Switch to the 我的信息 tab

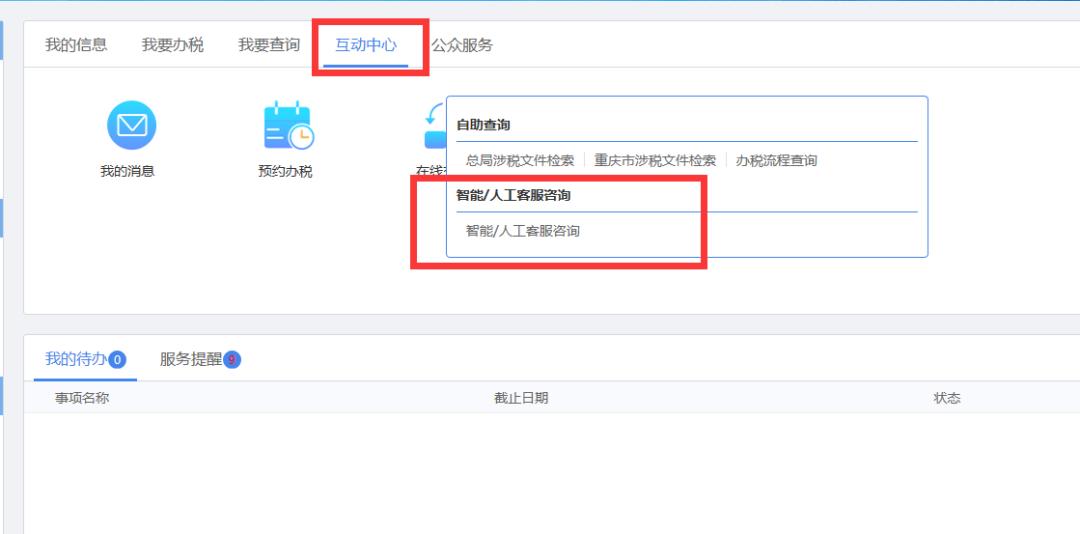(x=76, y=45)
